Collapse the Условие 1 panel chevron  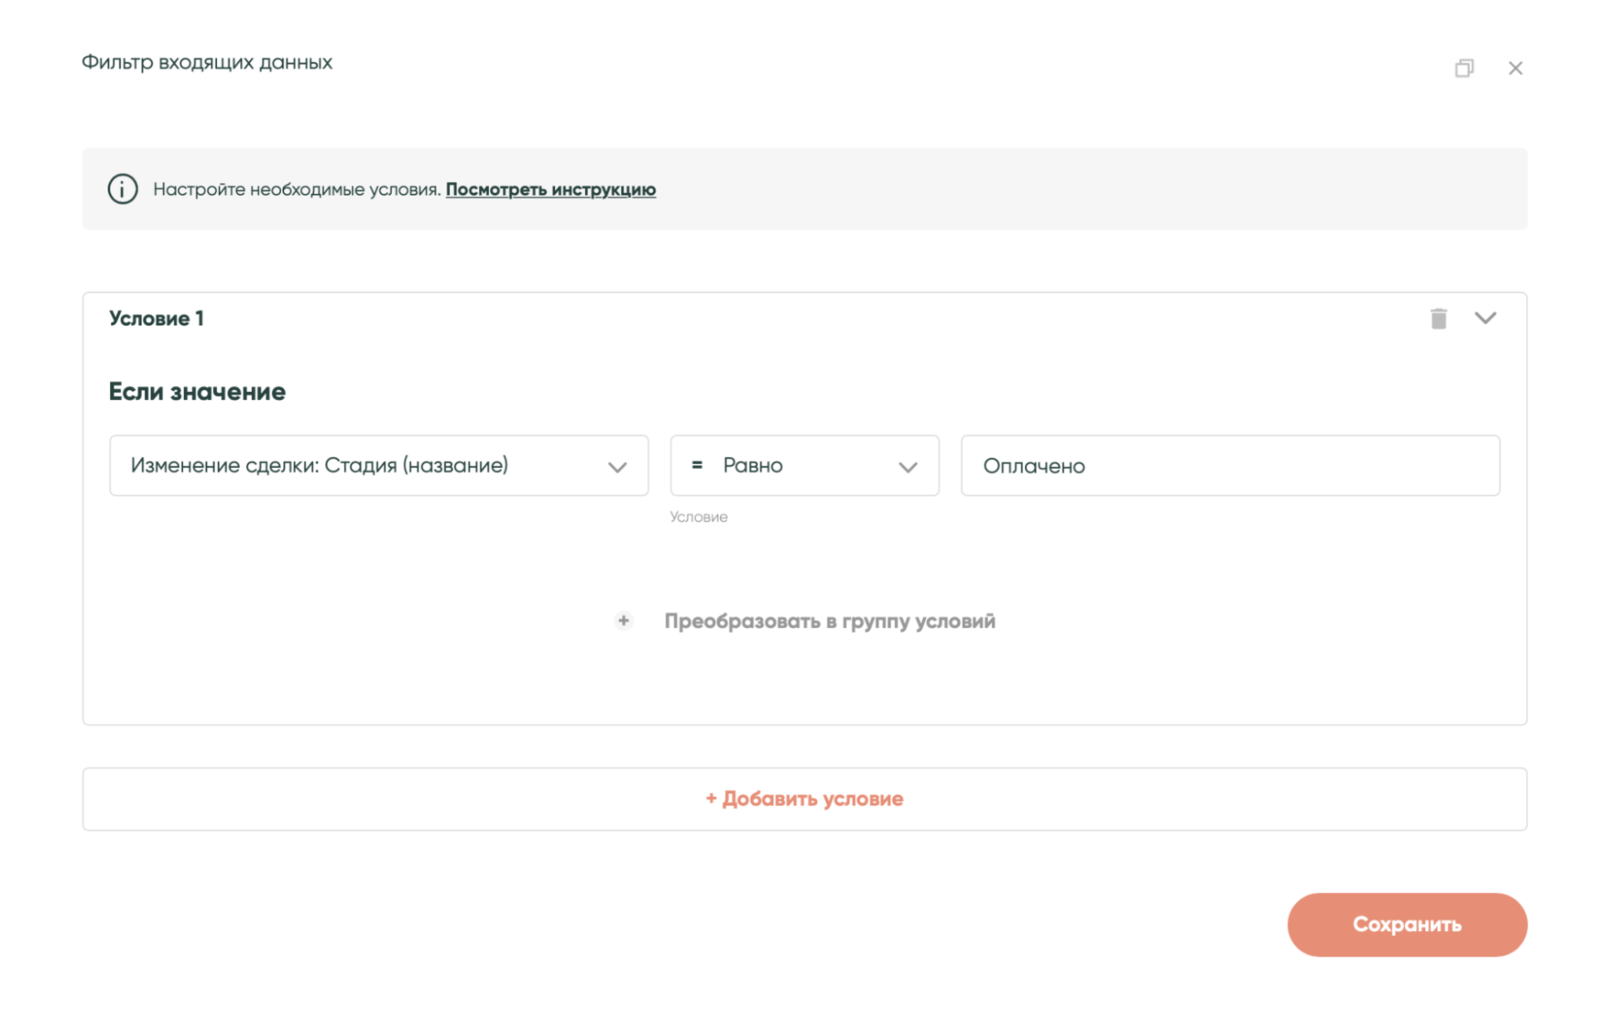click(x=1485, y=318)
